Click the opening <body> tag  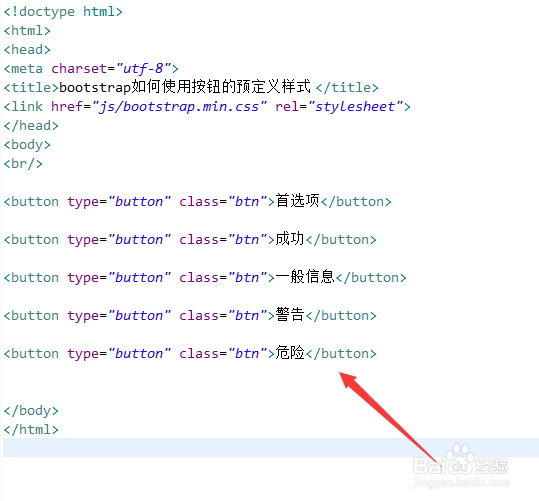tap(27, 145)
